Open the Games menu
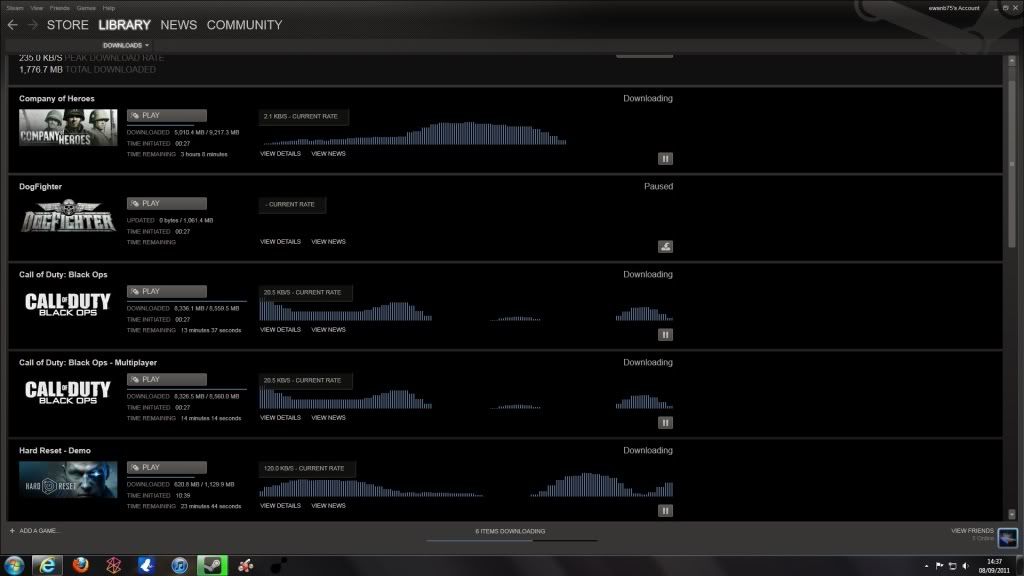 [86, 8]
